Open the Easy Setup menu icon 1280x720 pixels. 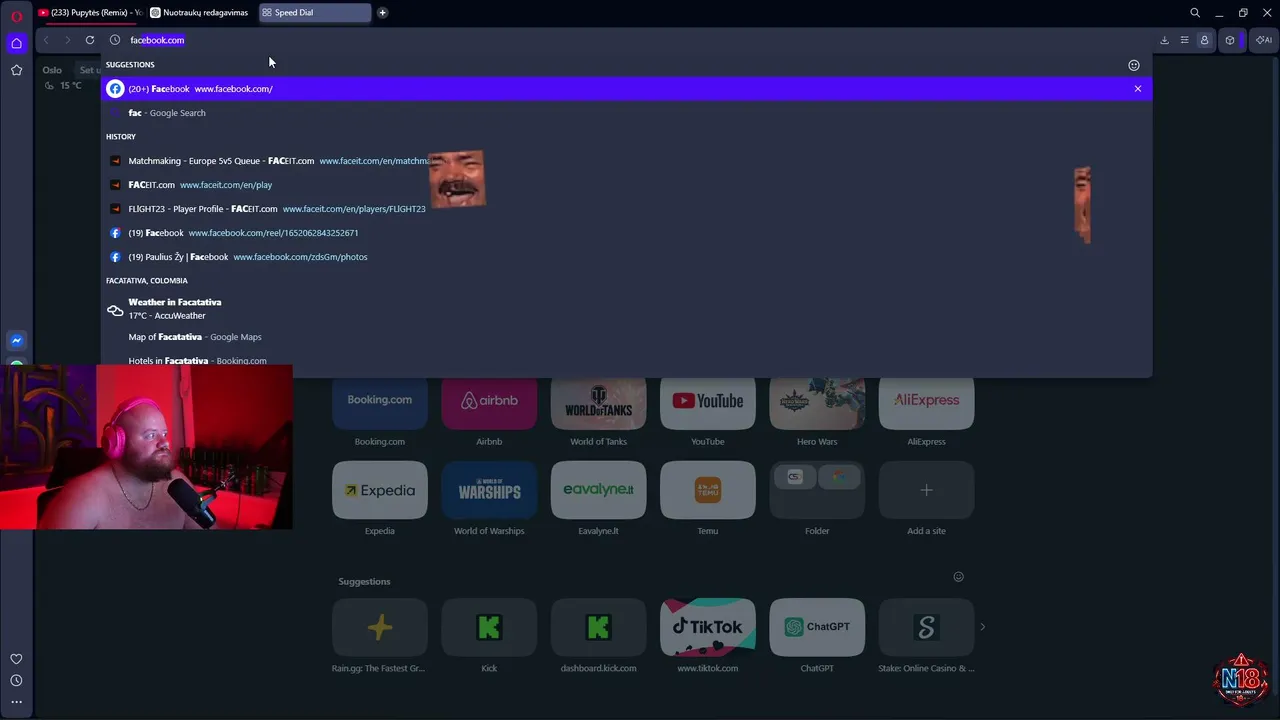click(1184, 40)
